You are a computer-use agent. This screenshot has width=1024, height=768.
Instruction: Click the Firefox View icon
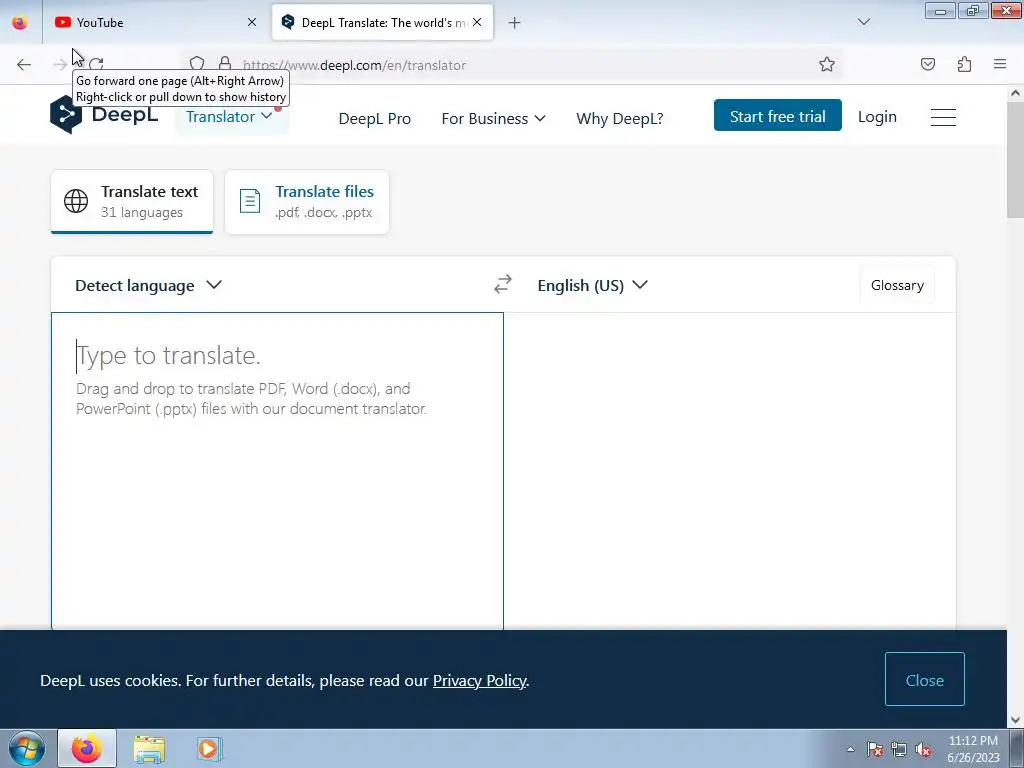[20, 22]
